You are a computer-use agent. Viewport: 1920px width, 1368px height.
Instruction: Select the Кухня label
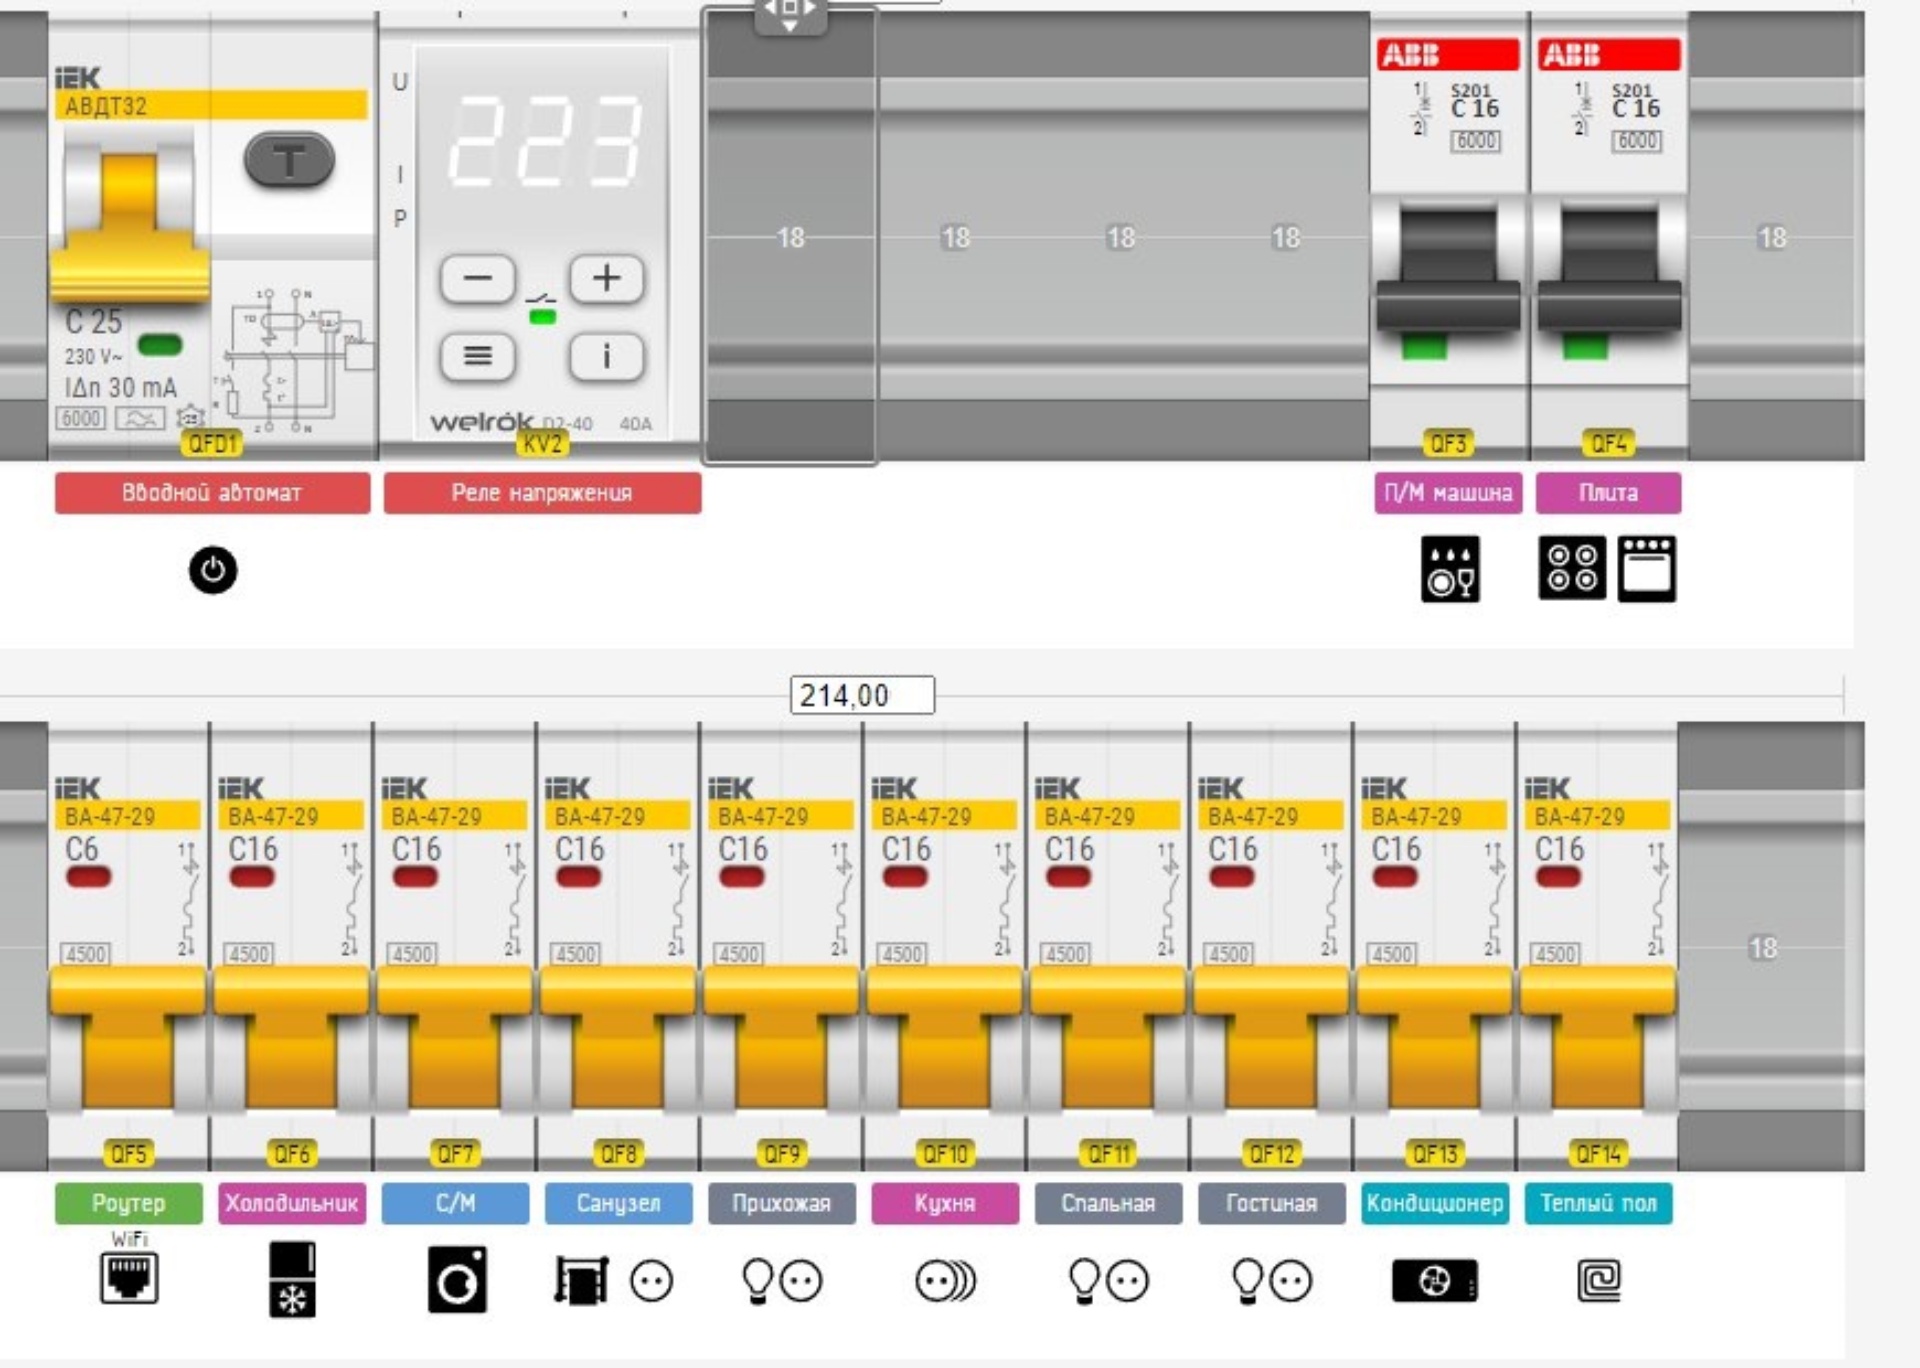click(x=945, y=1203)
